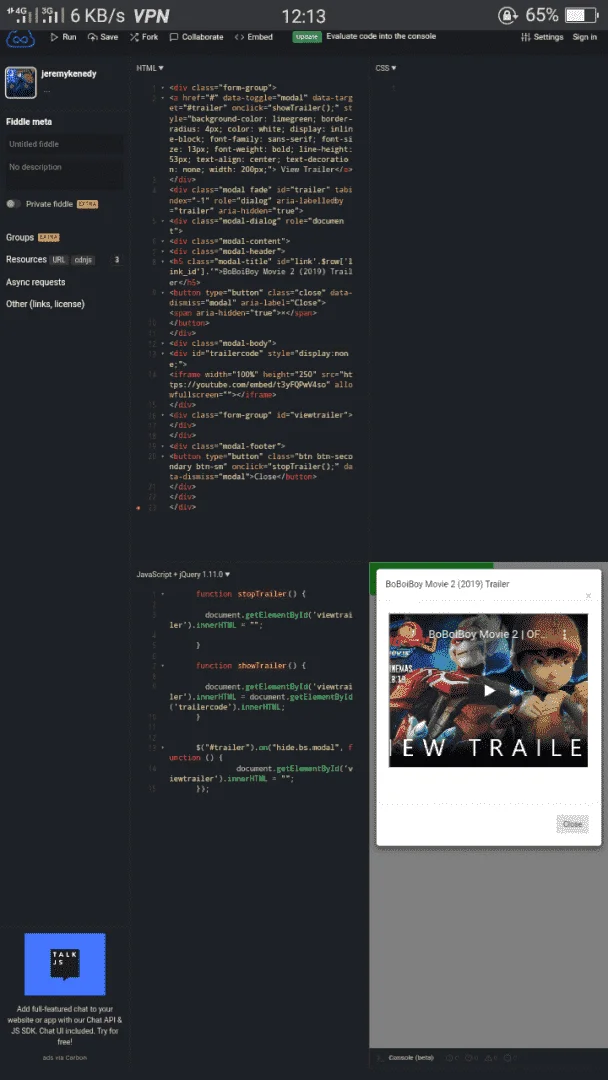The height and width of the screenshot is (1080, 608).
Task: Select the URL resources tab
Action: (x=59, y=260)
